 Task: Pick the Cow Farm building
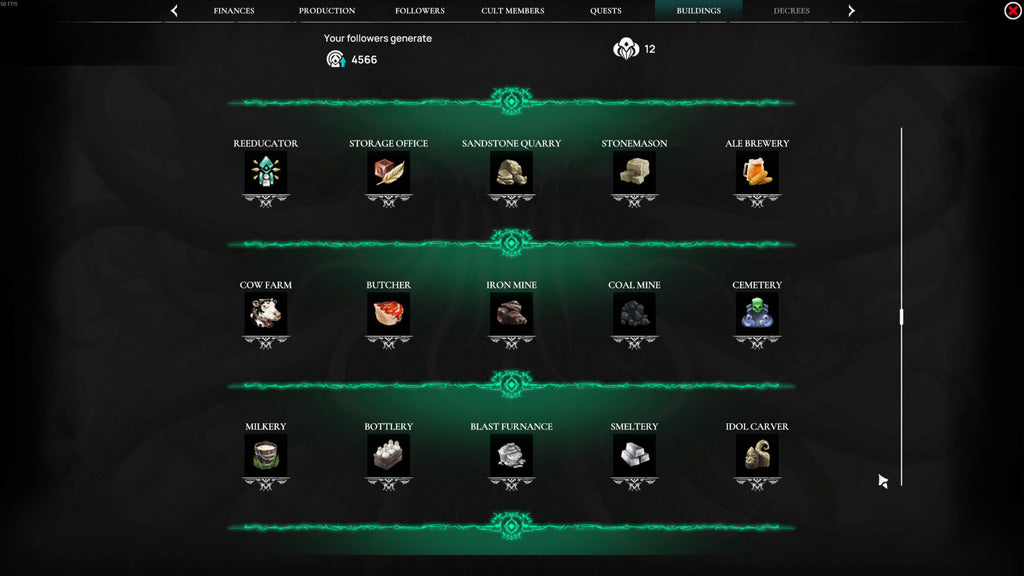[x=265, y=313]
